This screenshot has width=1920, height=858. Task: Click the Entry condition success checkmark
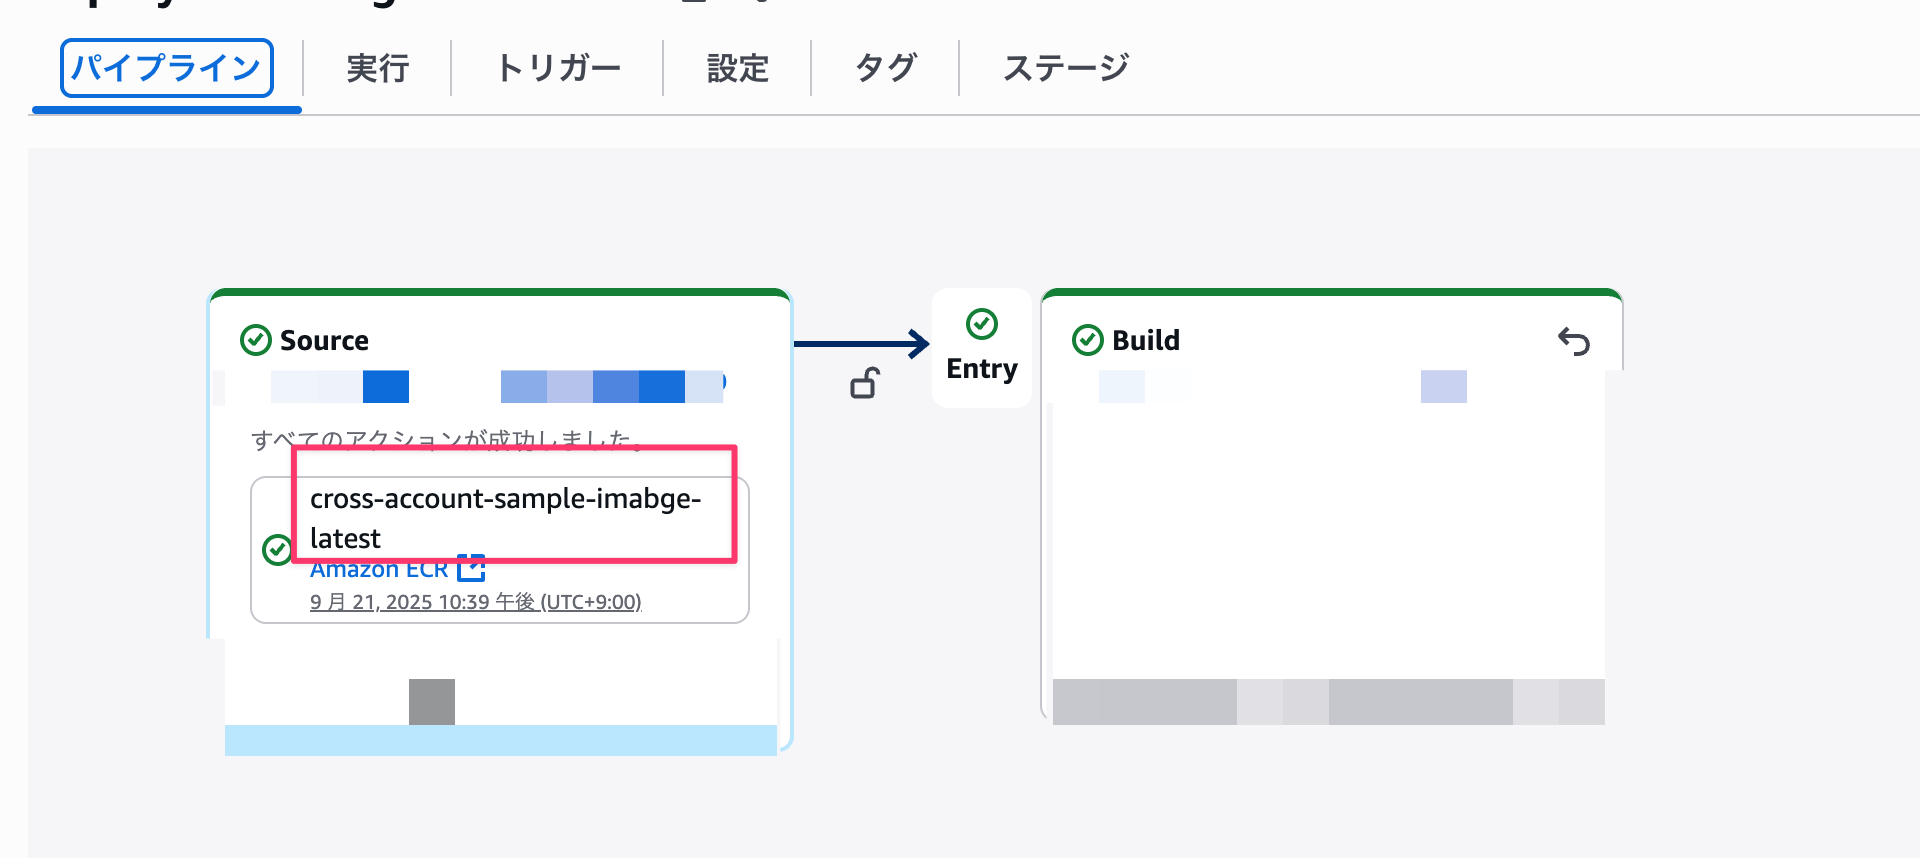[x=982, y=324]
